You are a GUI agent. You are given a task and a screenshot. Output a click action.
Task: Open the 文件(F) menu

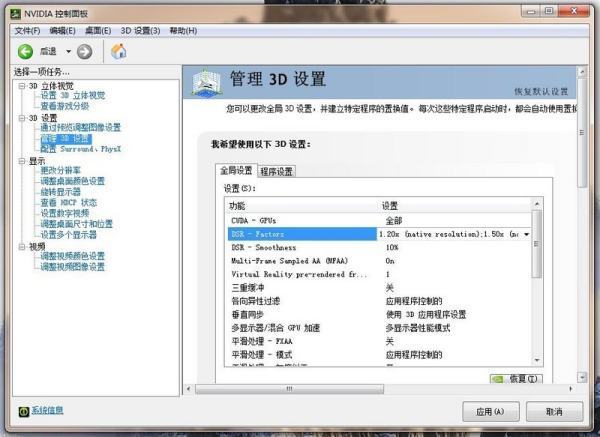click(x=27, y=31)
